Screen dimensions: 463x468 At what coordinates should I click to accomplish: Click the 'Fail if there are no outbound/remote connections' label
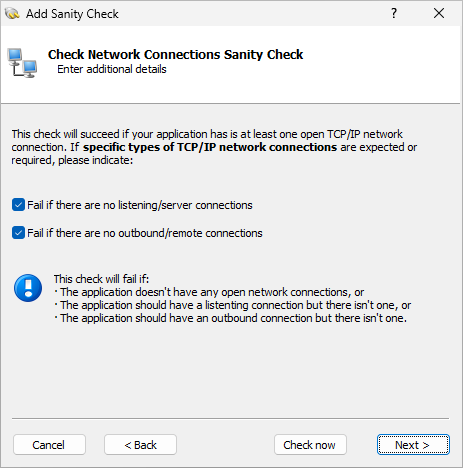(145, 233)
